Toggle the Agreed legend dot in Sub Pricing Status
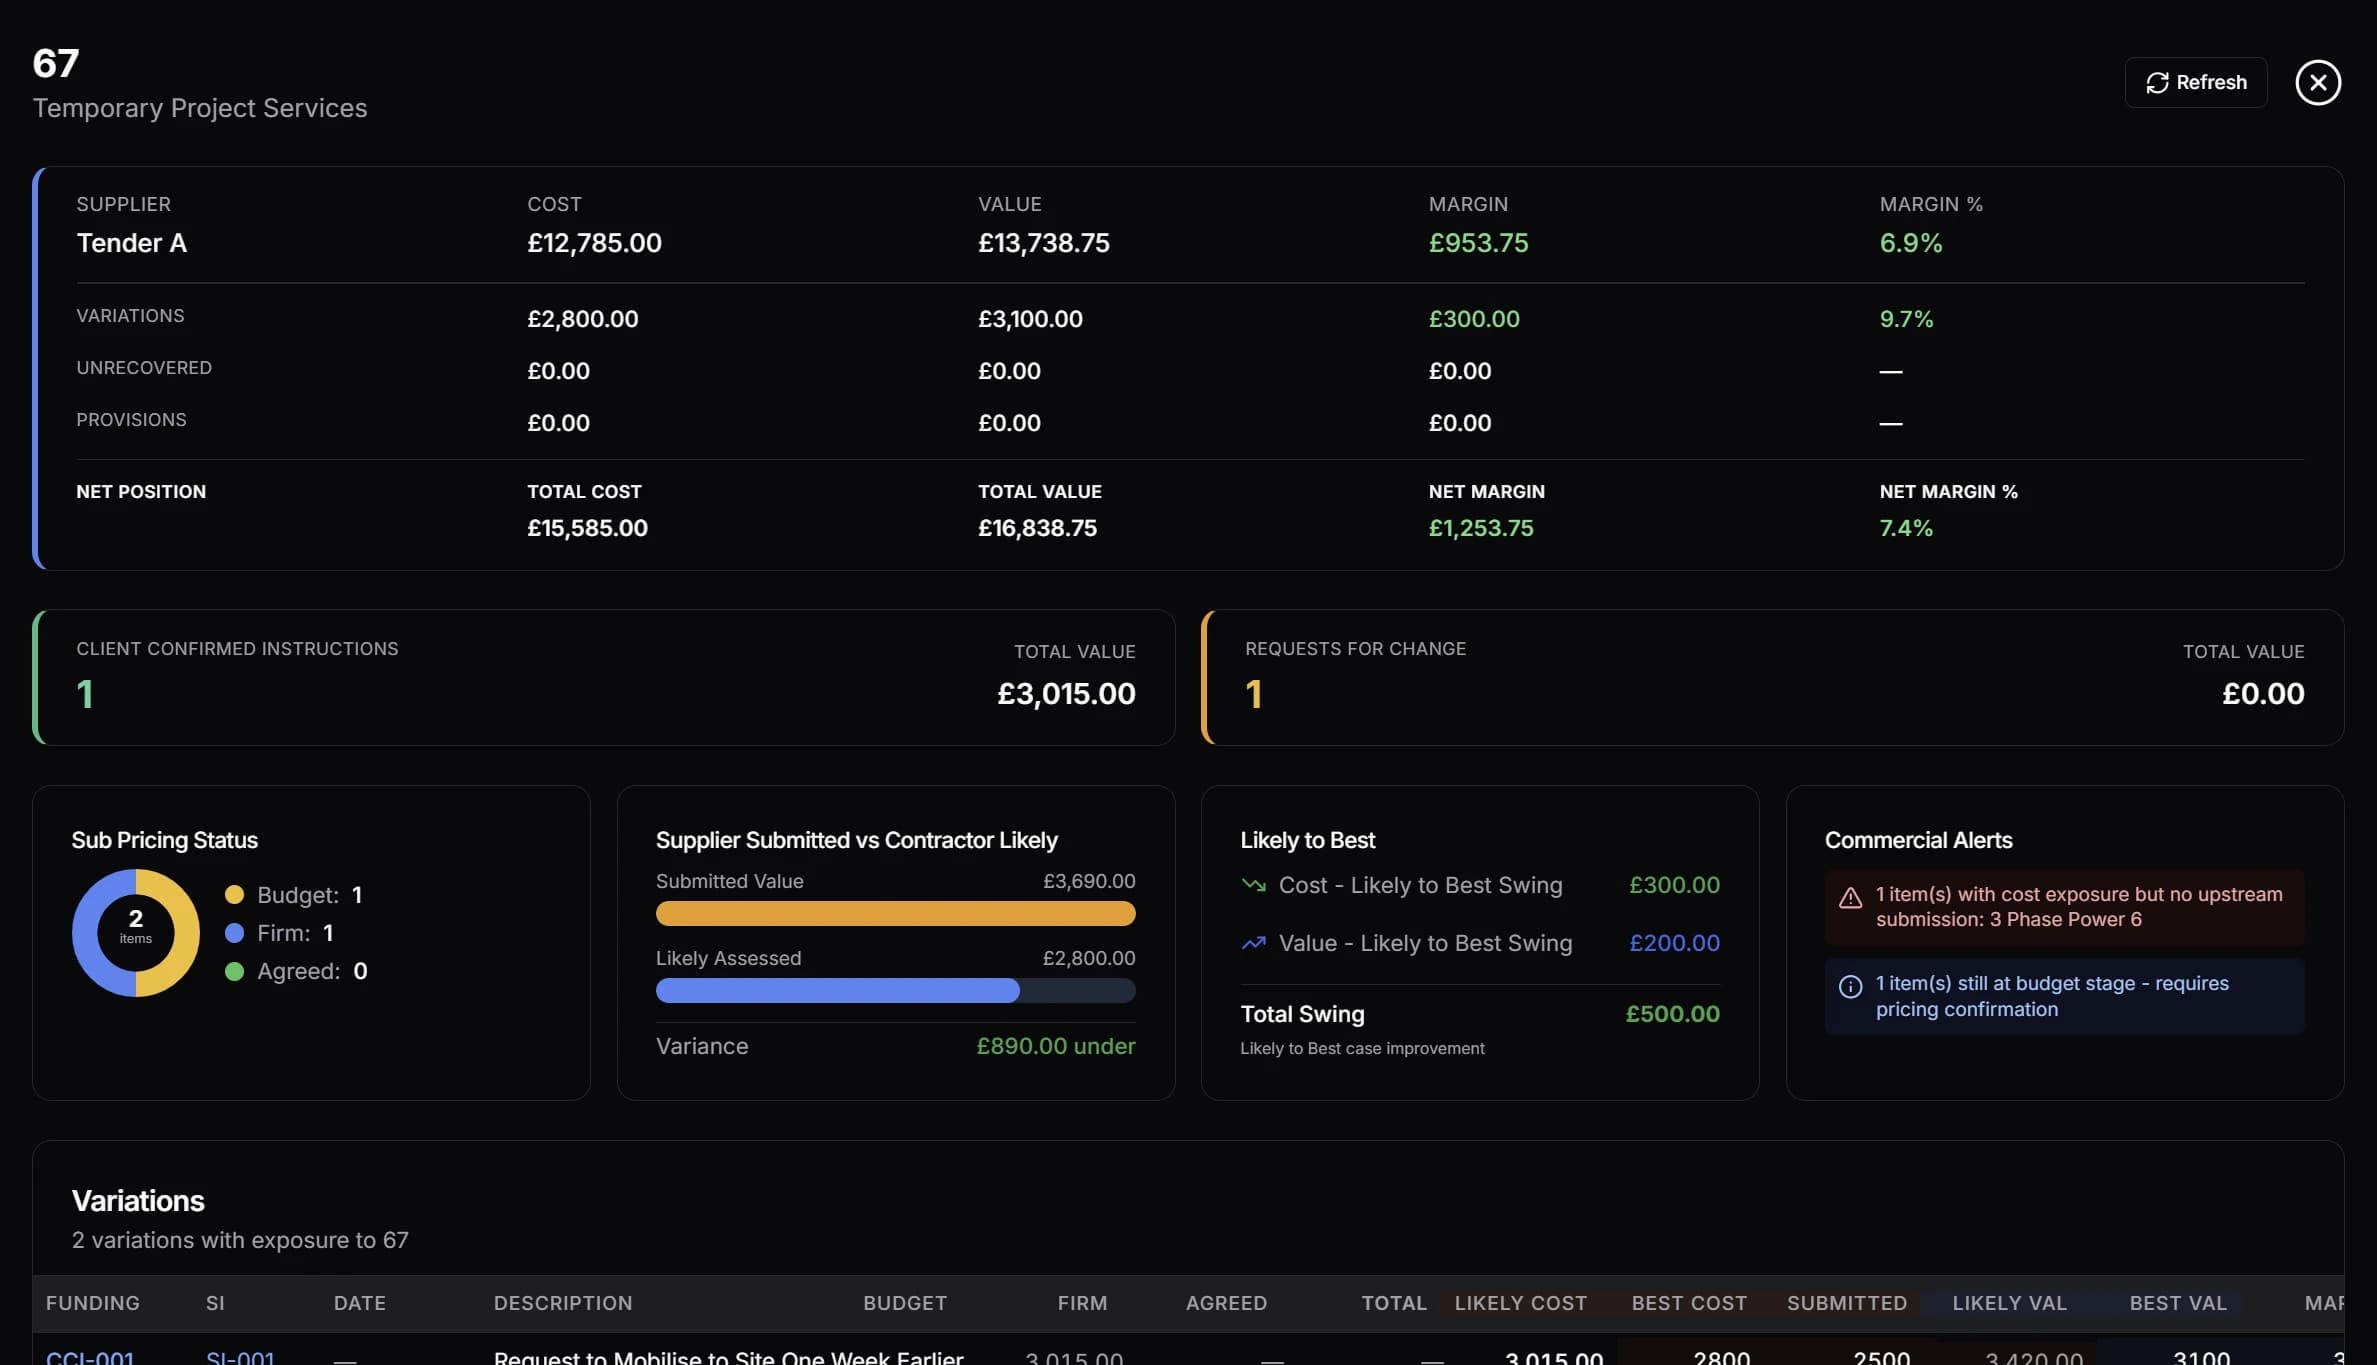Screen dimensions: 2377x1365 (x=235, y=971)
